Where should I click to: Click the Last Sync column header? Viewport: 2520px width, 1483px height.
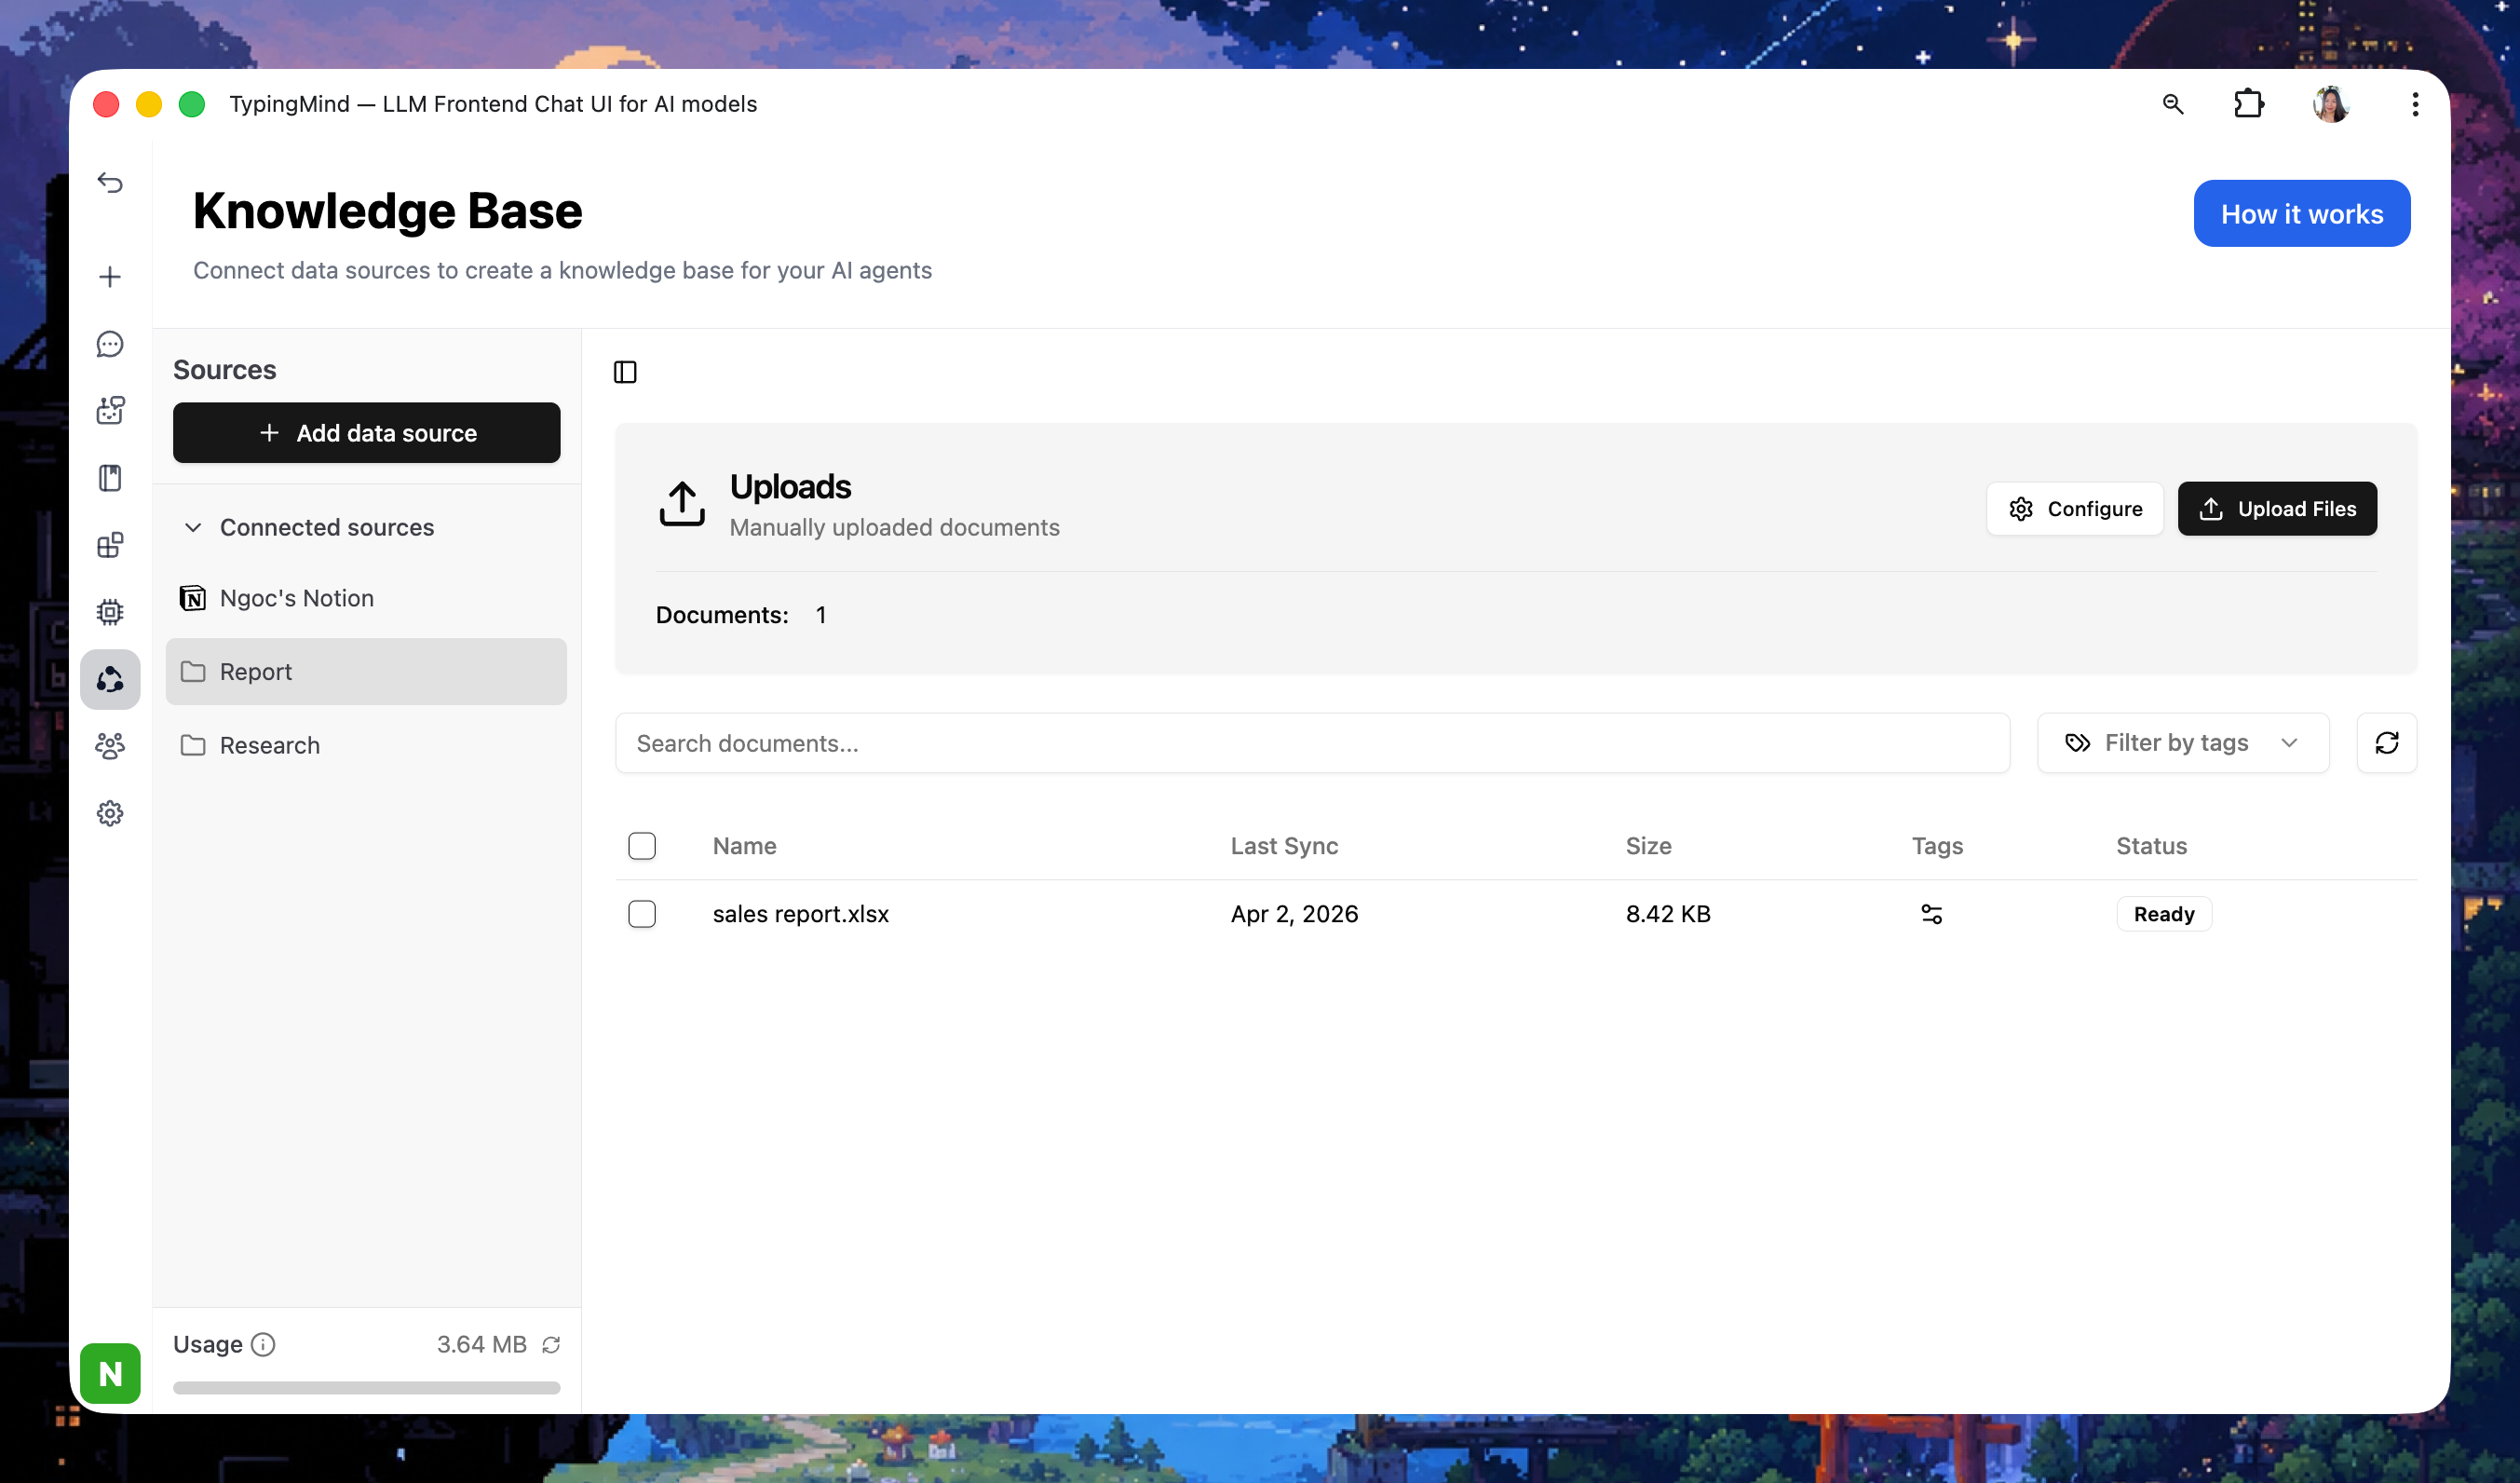click(x=1284, y=846)
